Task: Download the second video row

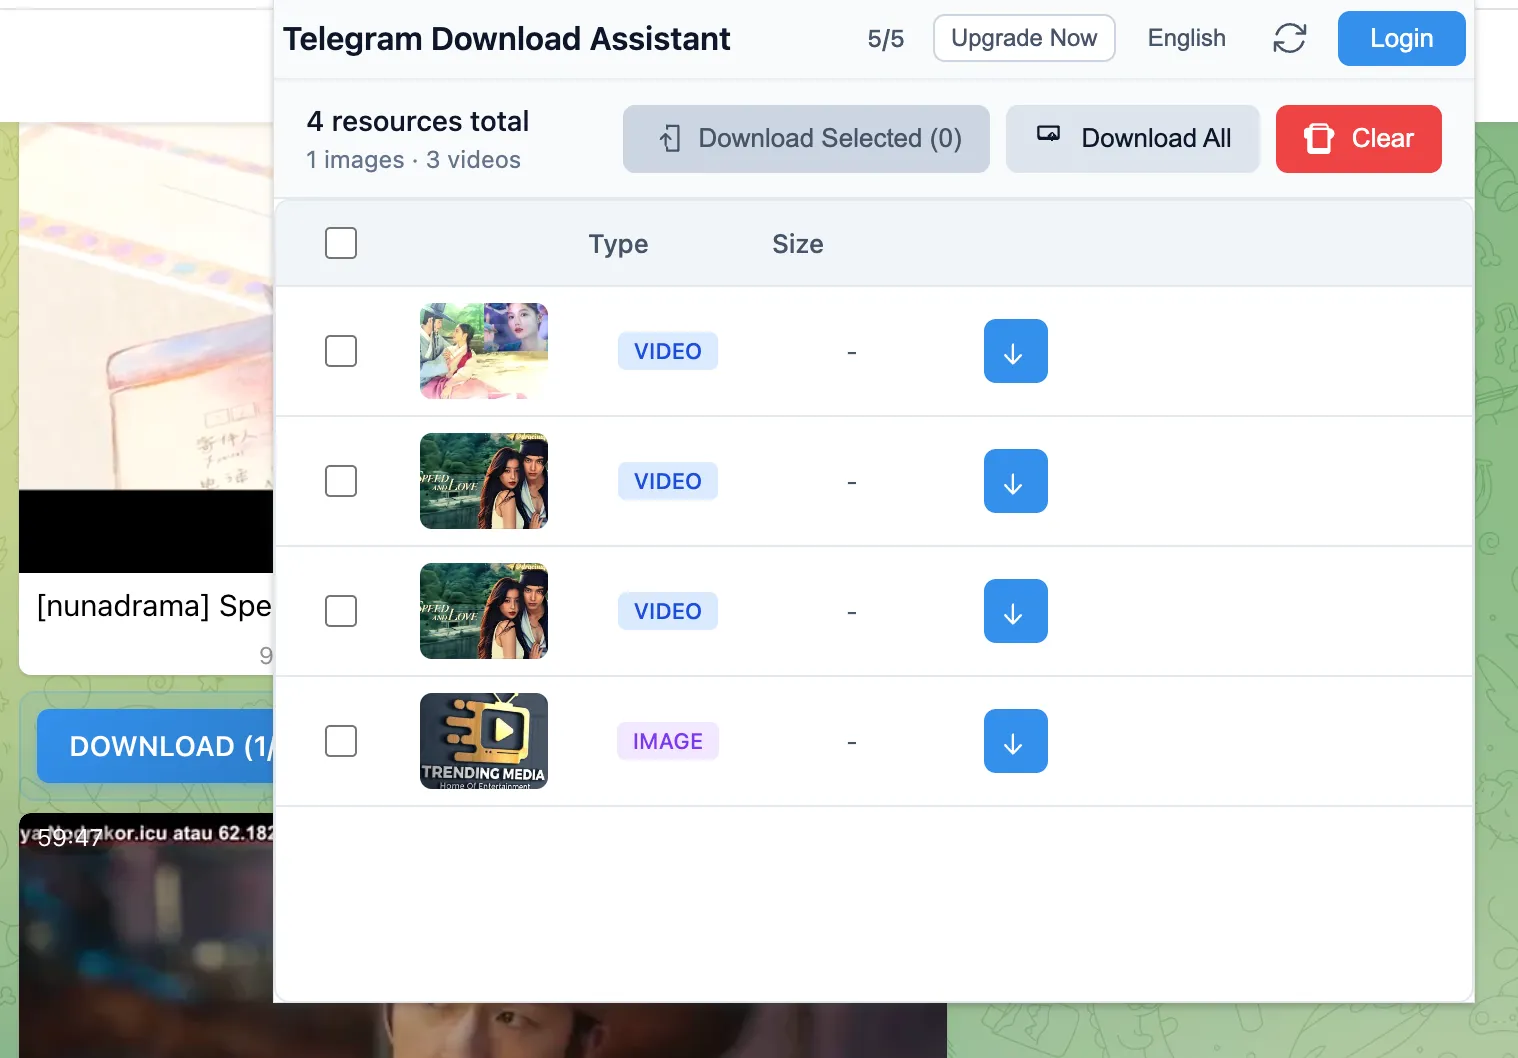Action: point(1015,481)
